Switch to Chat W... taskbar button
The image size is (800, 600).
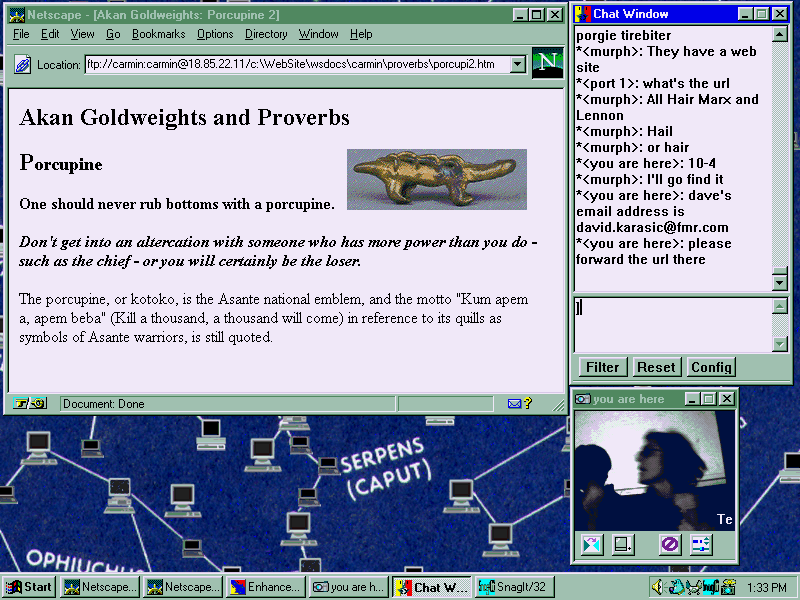[x=432, y=587]
